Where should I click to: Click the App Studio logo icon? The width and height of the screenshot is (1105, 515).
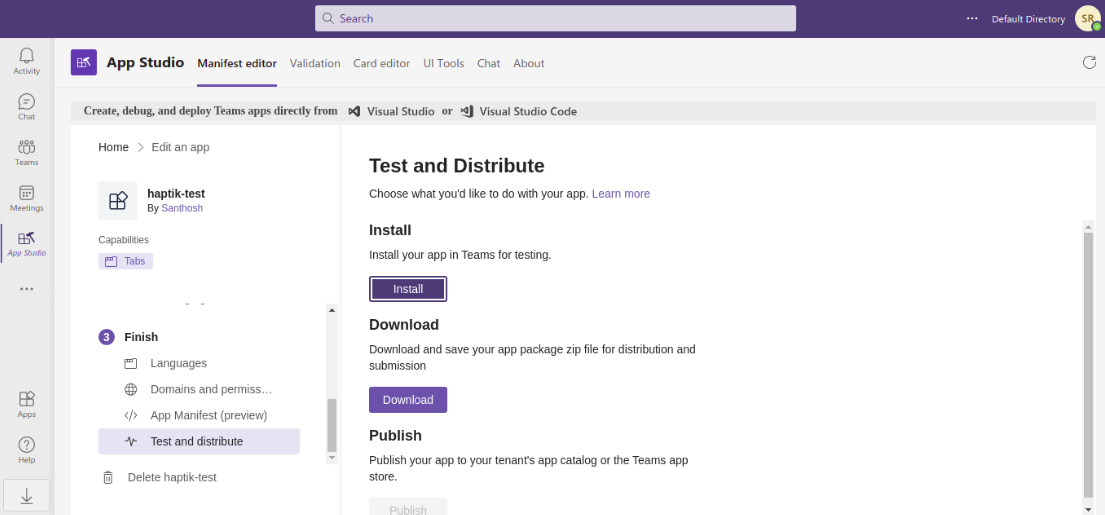[84, 63]
